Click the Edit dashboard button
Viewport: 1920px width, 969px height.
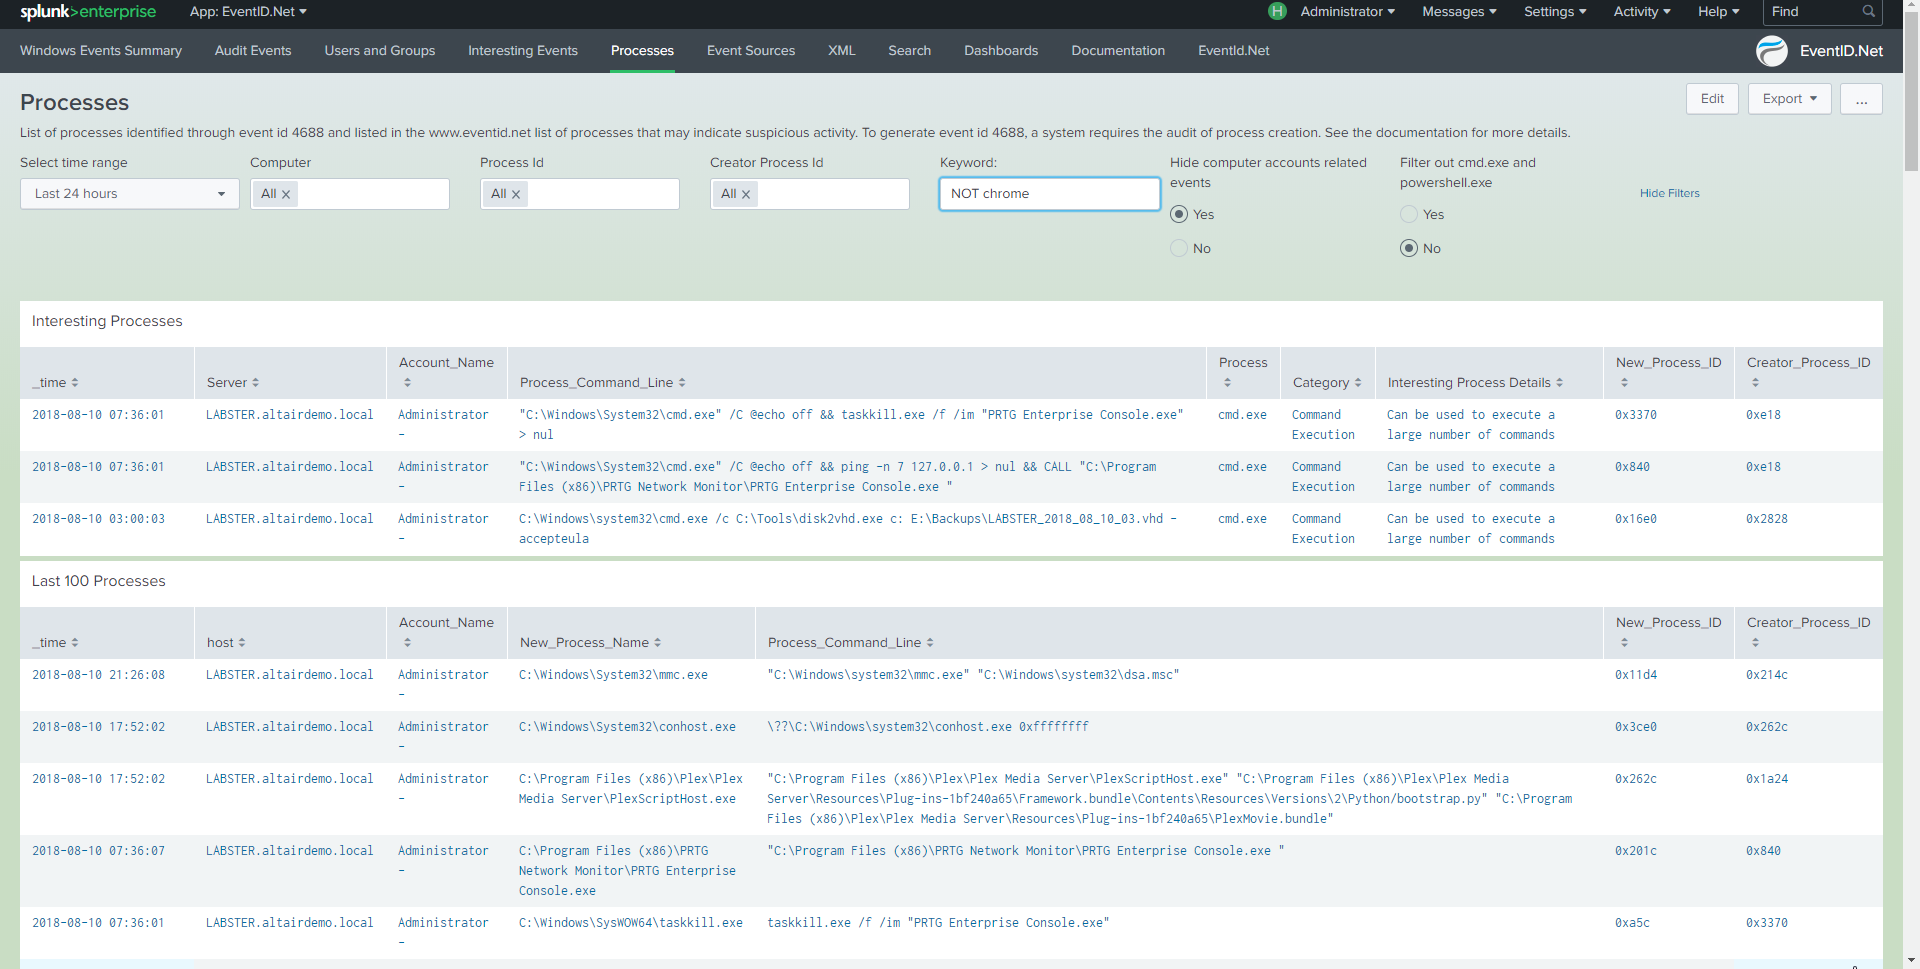tap(1713, 99)
